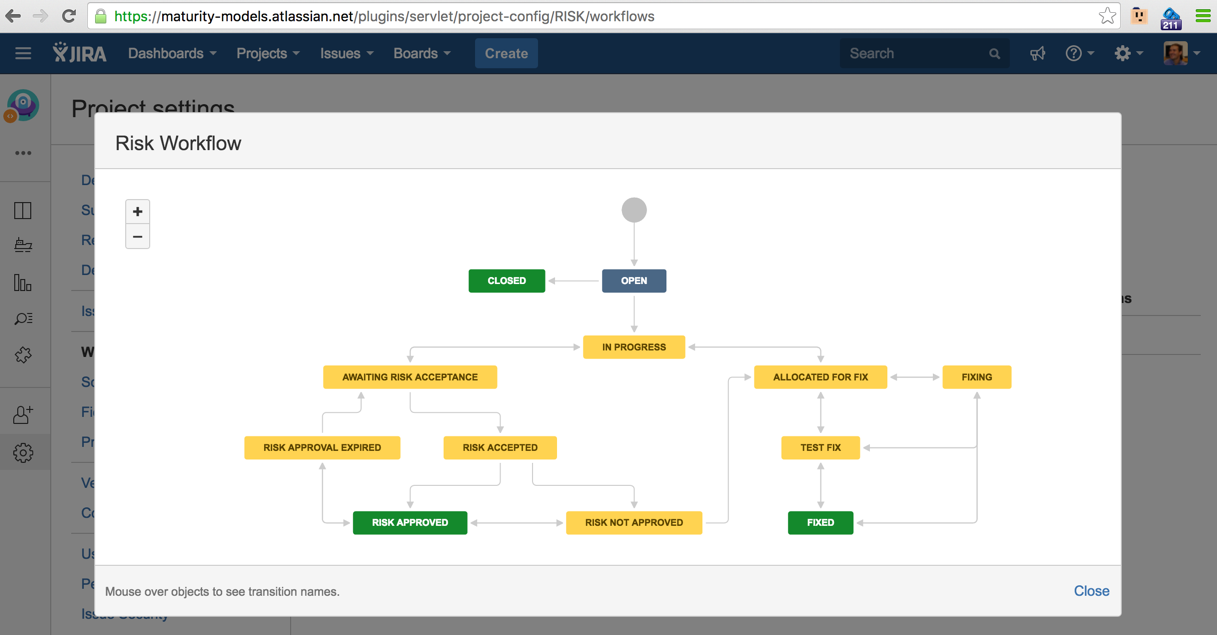Open the user profile avatar menu

click(x=1180, y=54)
